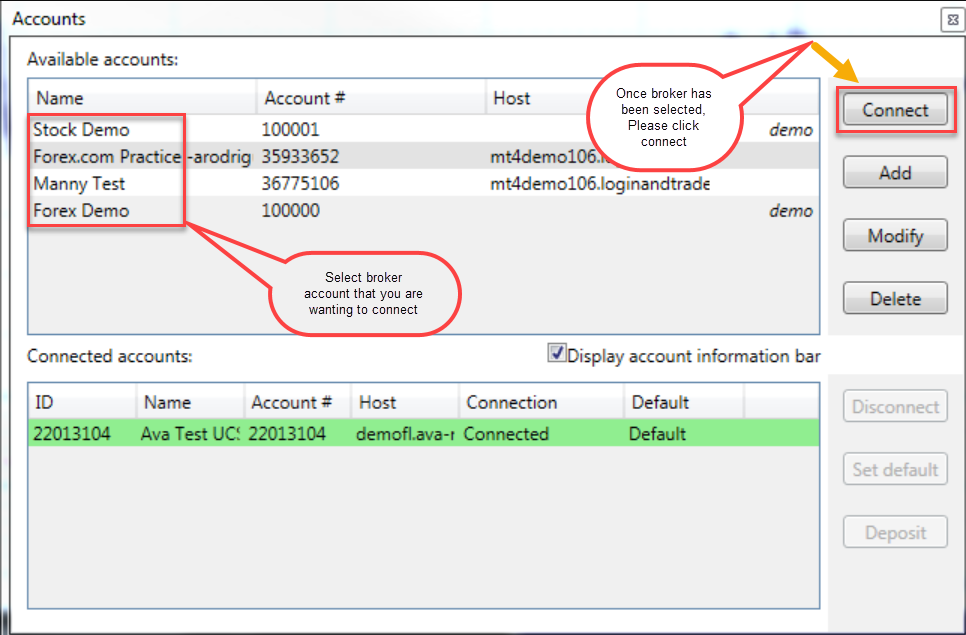Click the demo label in Stock Demo row
The width and height of the screenshot is (966, 635).
coord(791,130)
